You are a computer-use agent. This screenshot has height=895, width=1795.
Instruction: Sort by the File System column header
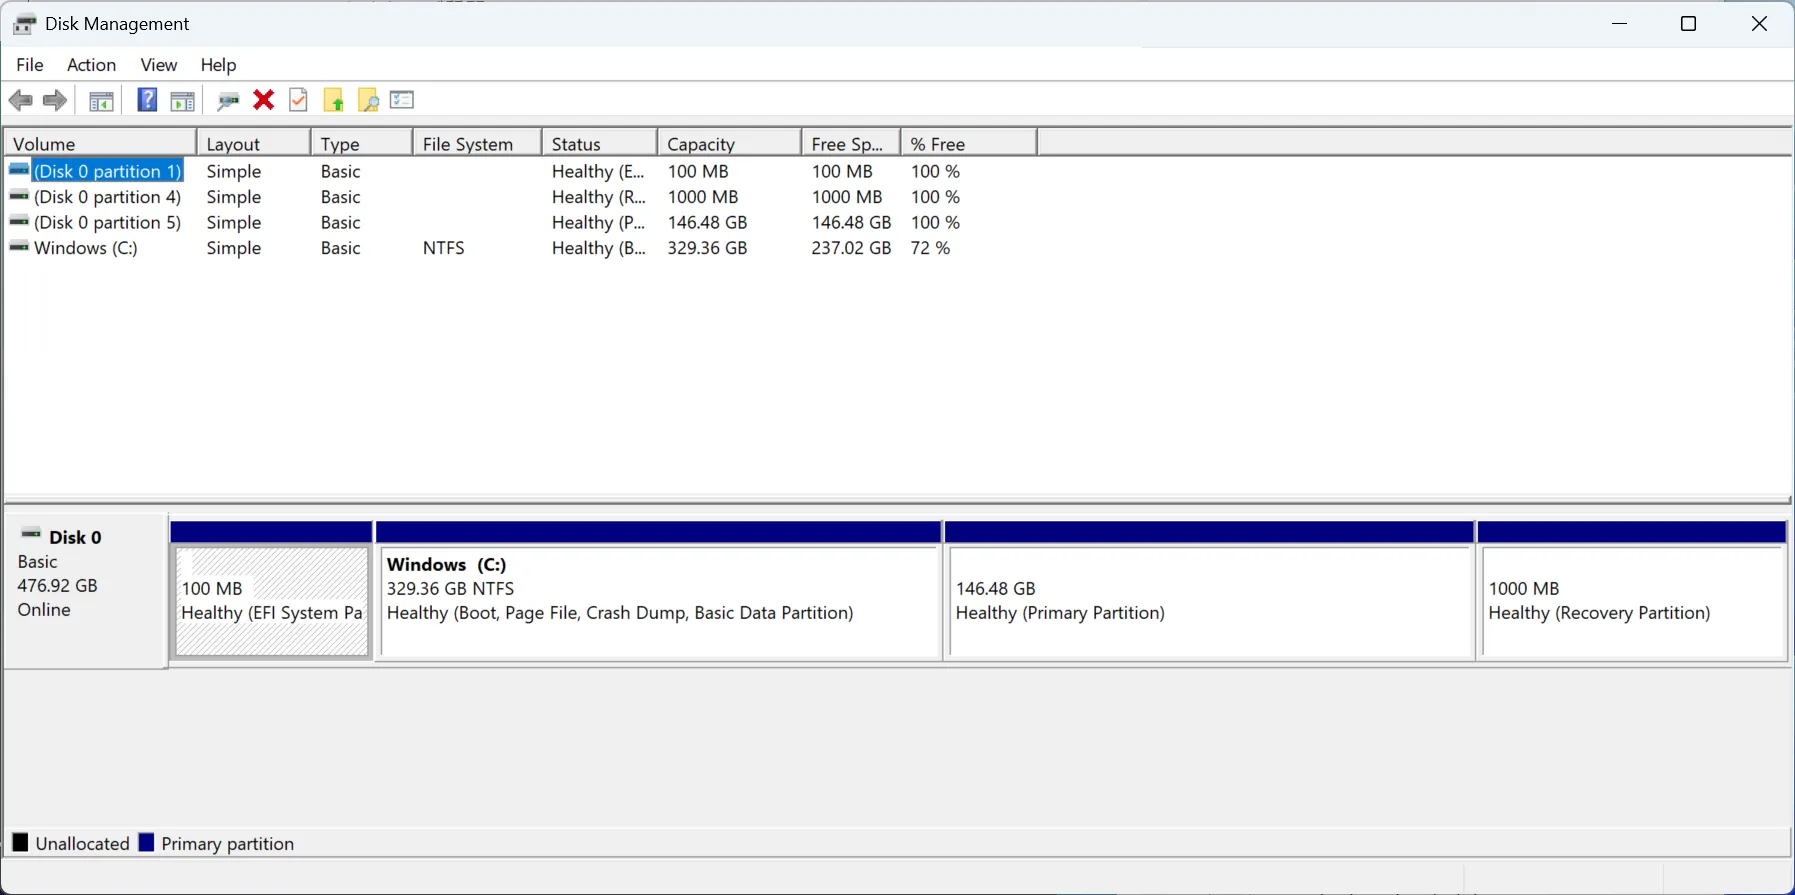click(477, 144)
